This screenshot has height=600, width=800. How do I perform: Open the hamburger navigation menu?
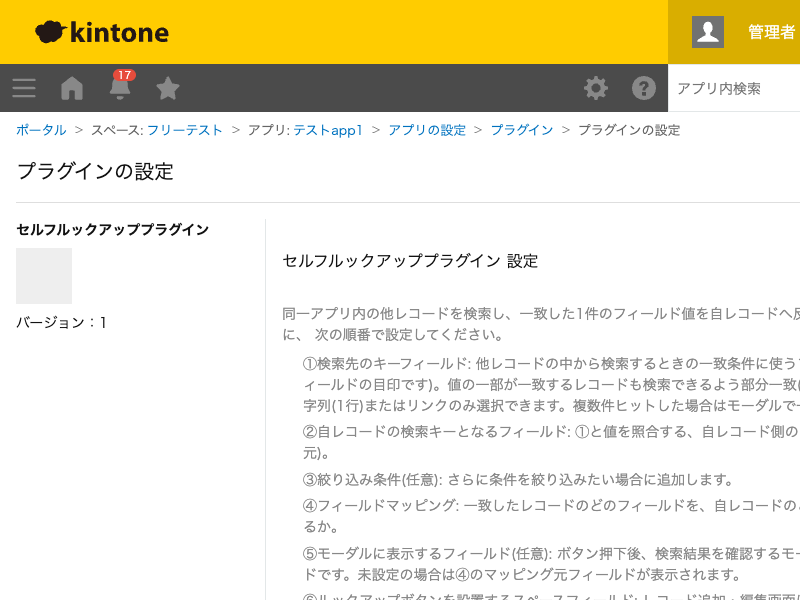coord(24,88)
